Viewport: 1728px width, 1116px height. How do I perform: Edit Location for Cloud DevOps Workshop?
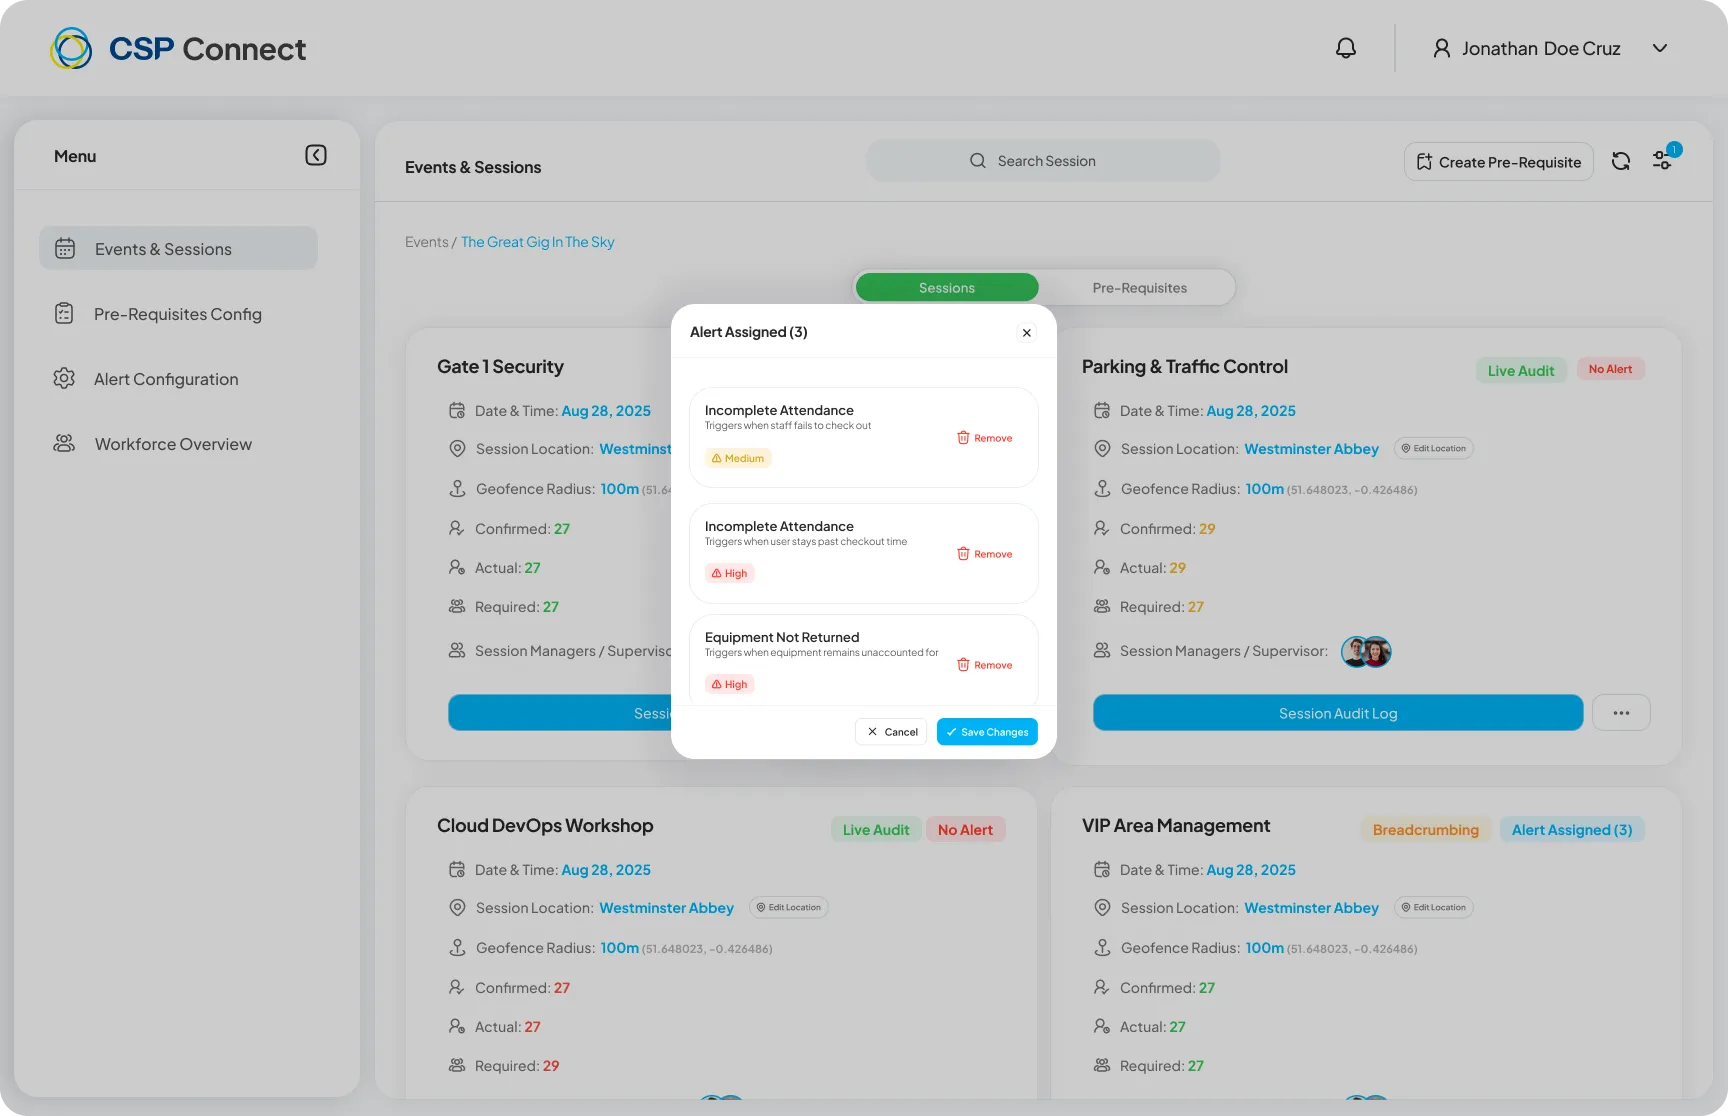tap(788, 907)
